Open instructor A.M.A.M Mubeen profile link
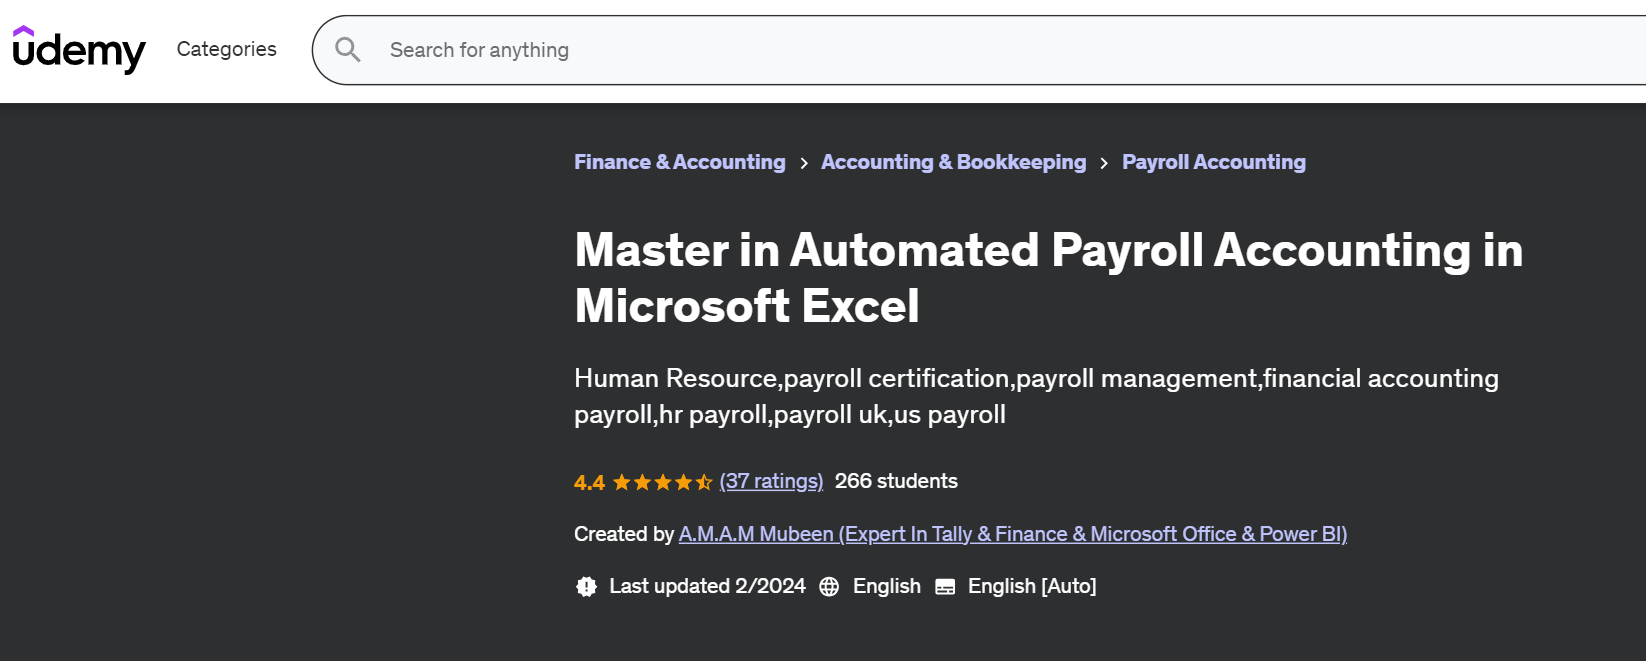Image resolution: width=1646 pixels, height=661 pixels. click(1013, 534)
